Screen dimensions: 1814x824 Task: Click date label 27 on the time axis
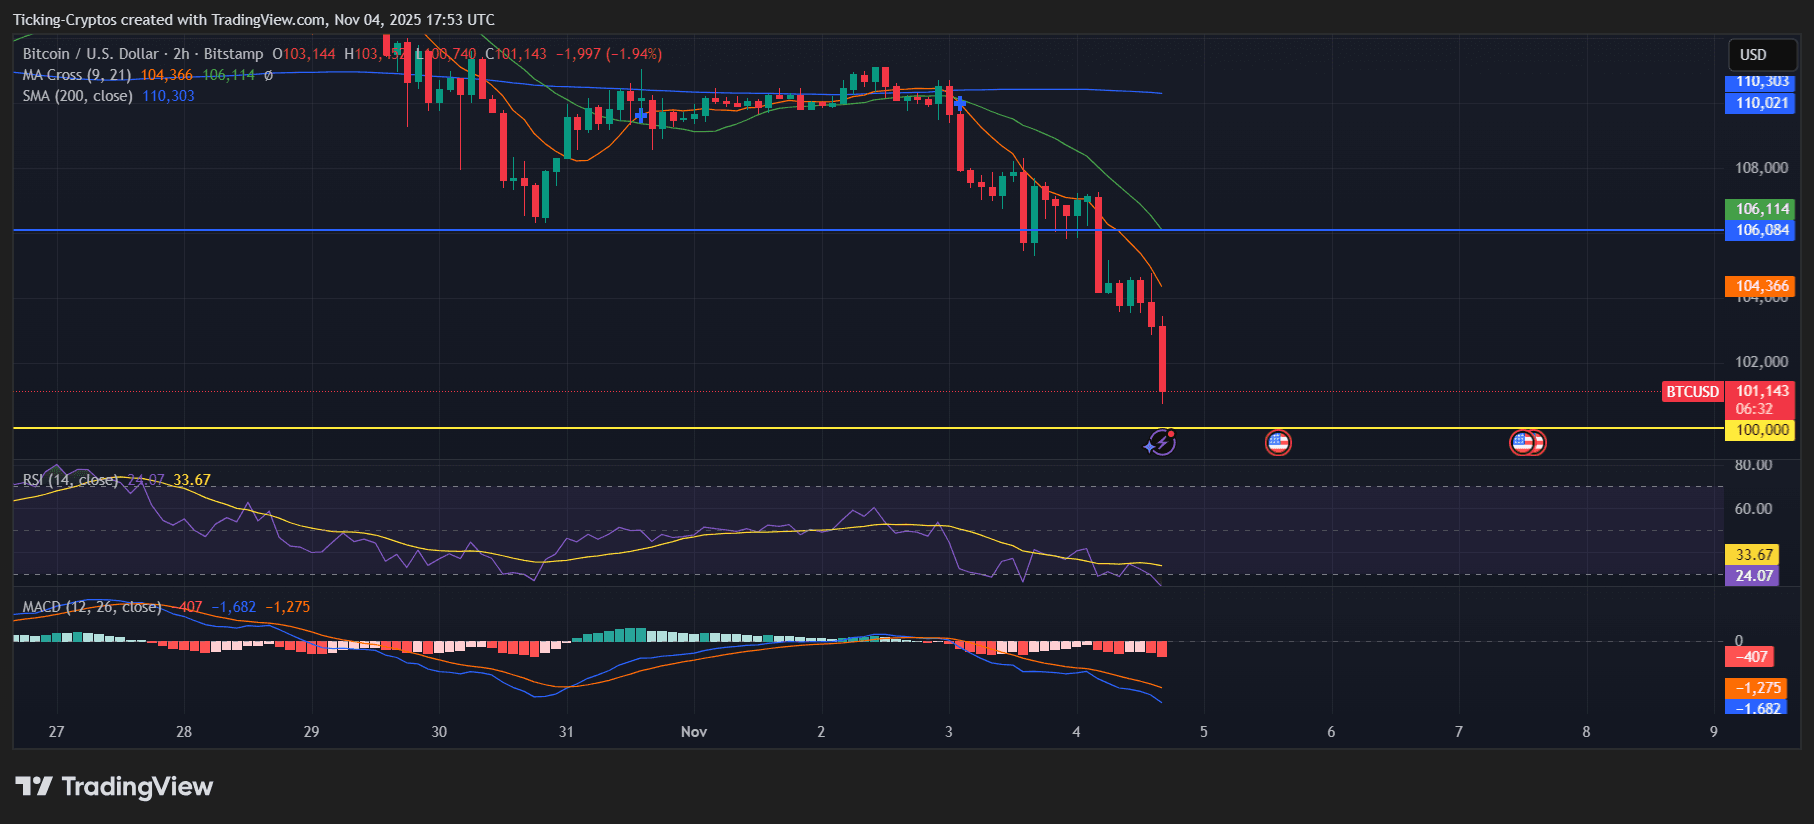57,732
